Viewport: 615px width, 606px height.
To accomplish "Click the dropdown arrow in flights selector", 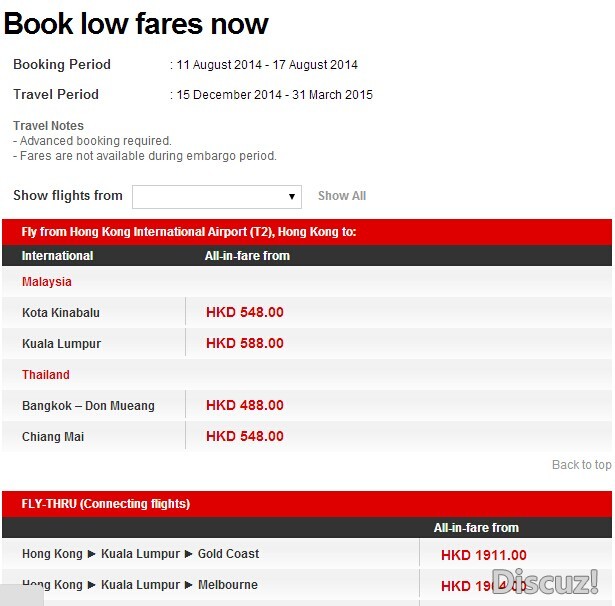I will pos(291,197).
